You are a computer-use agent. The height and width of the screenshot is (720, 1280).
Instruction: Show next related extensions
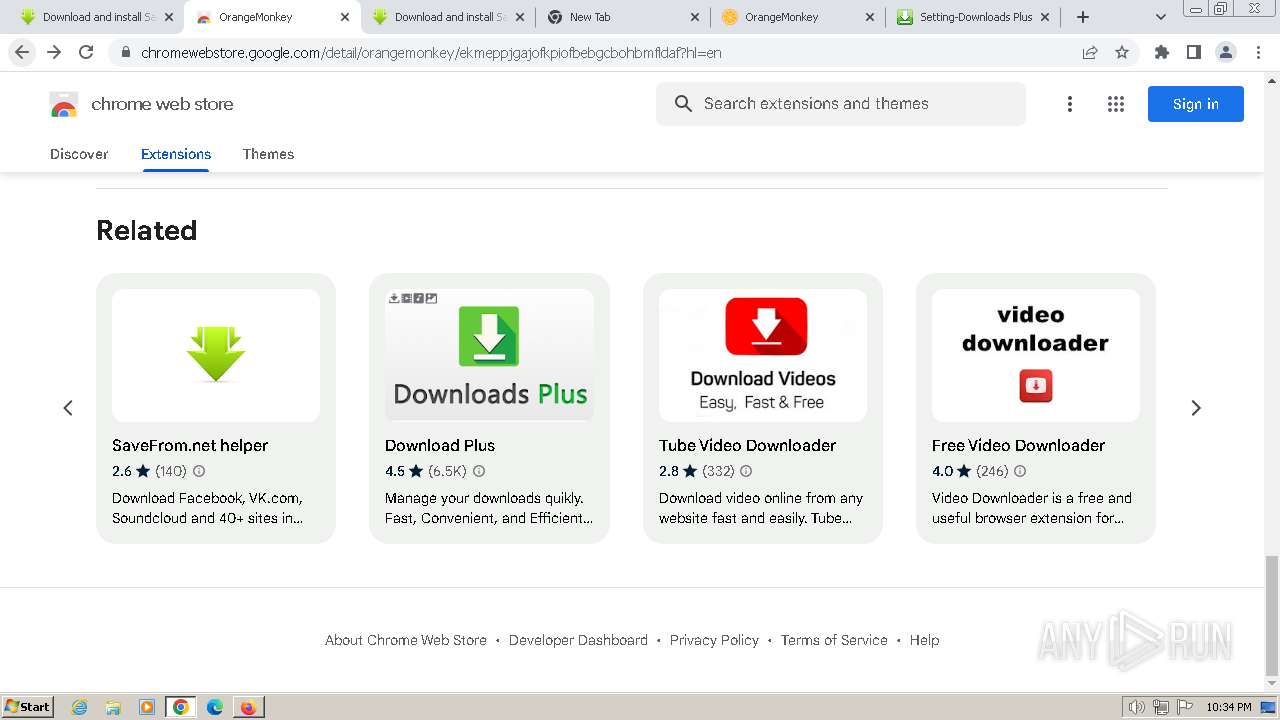point(1196,408)
